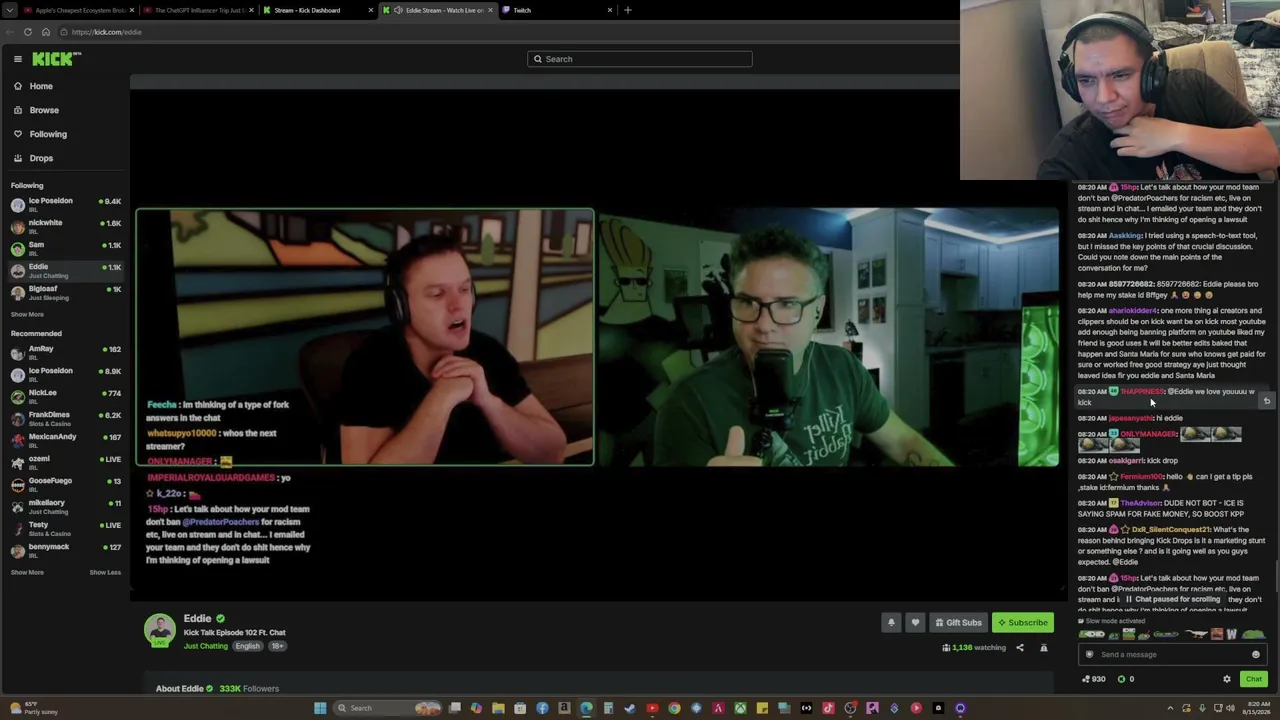Open chat settings gear

click(x=1227, y=679)
